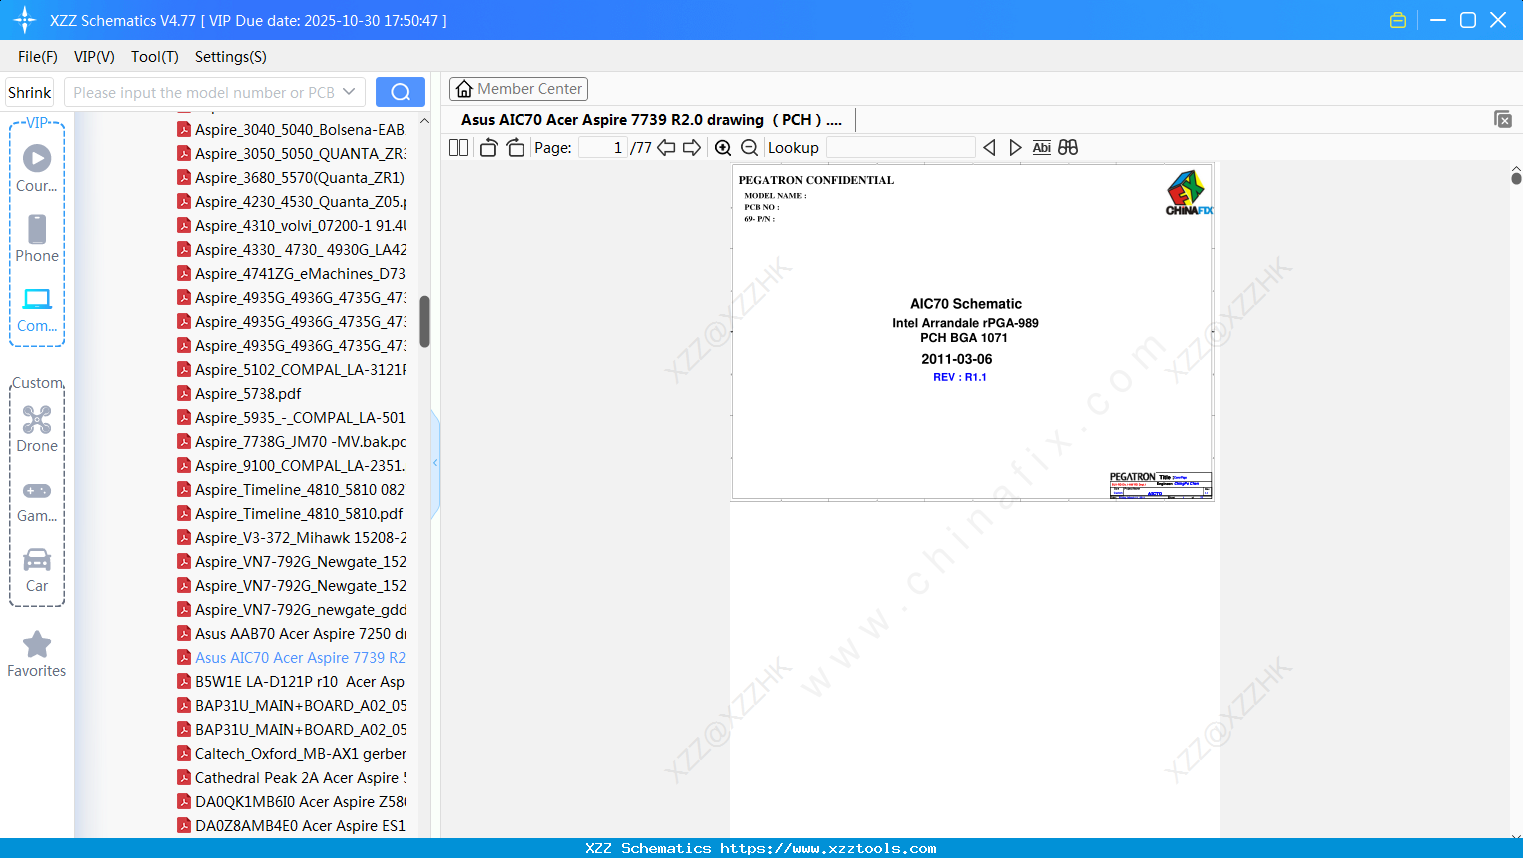Open the Course category in sidebar
1523x858 pixels.
click(x=37, y=169)
